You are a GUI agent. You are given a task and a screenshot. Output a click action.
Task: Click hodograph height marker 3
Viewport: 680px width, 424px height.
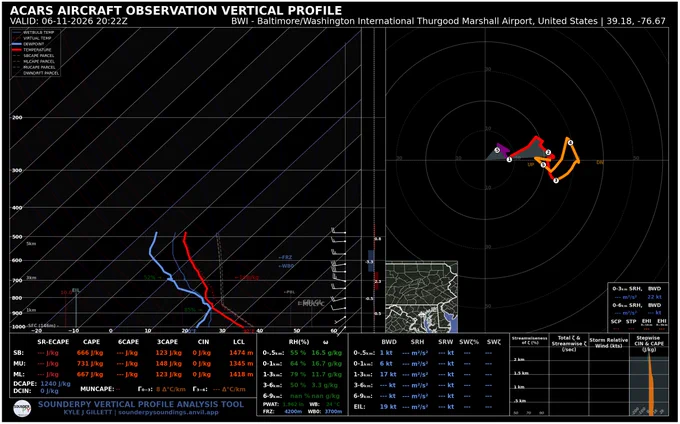click(x=556, y=180)
